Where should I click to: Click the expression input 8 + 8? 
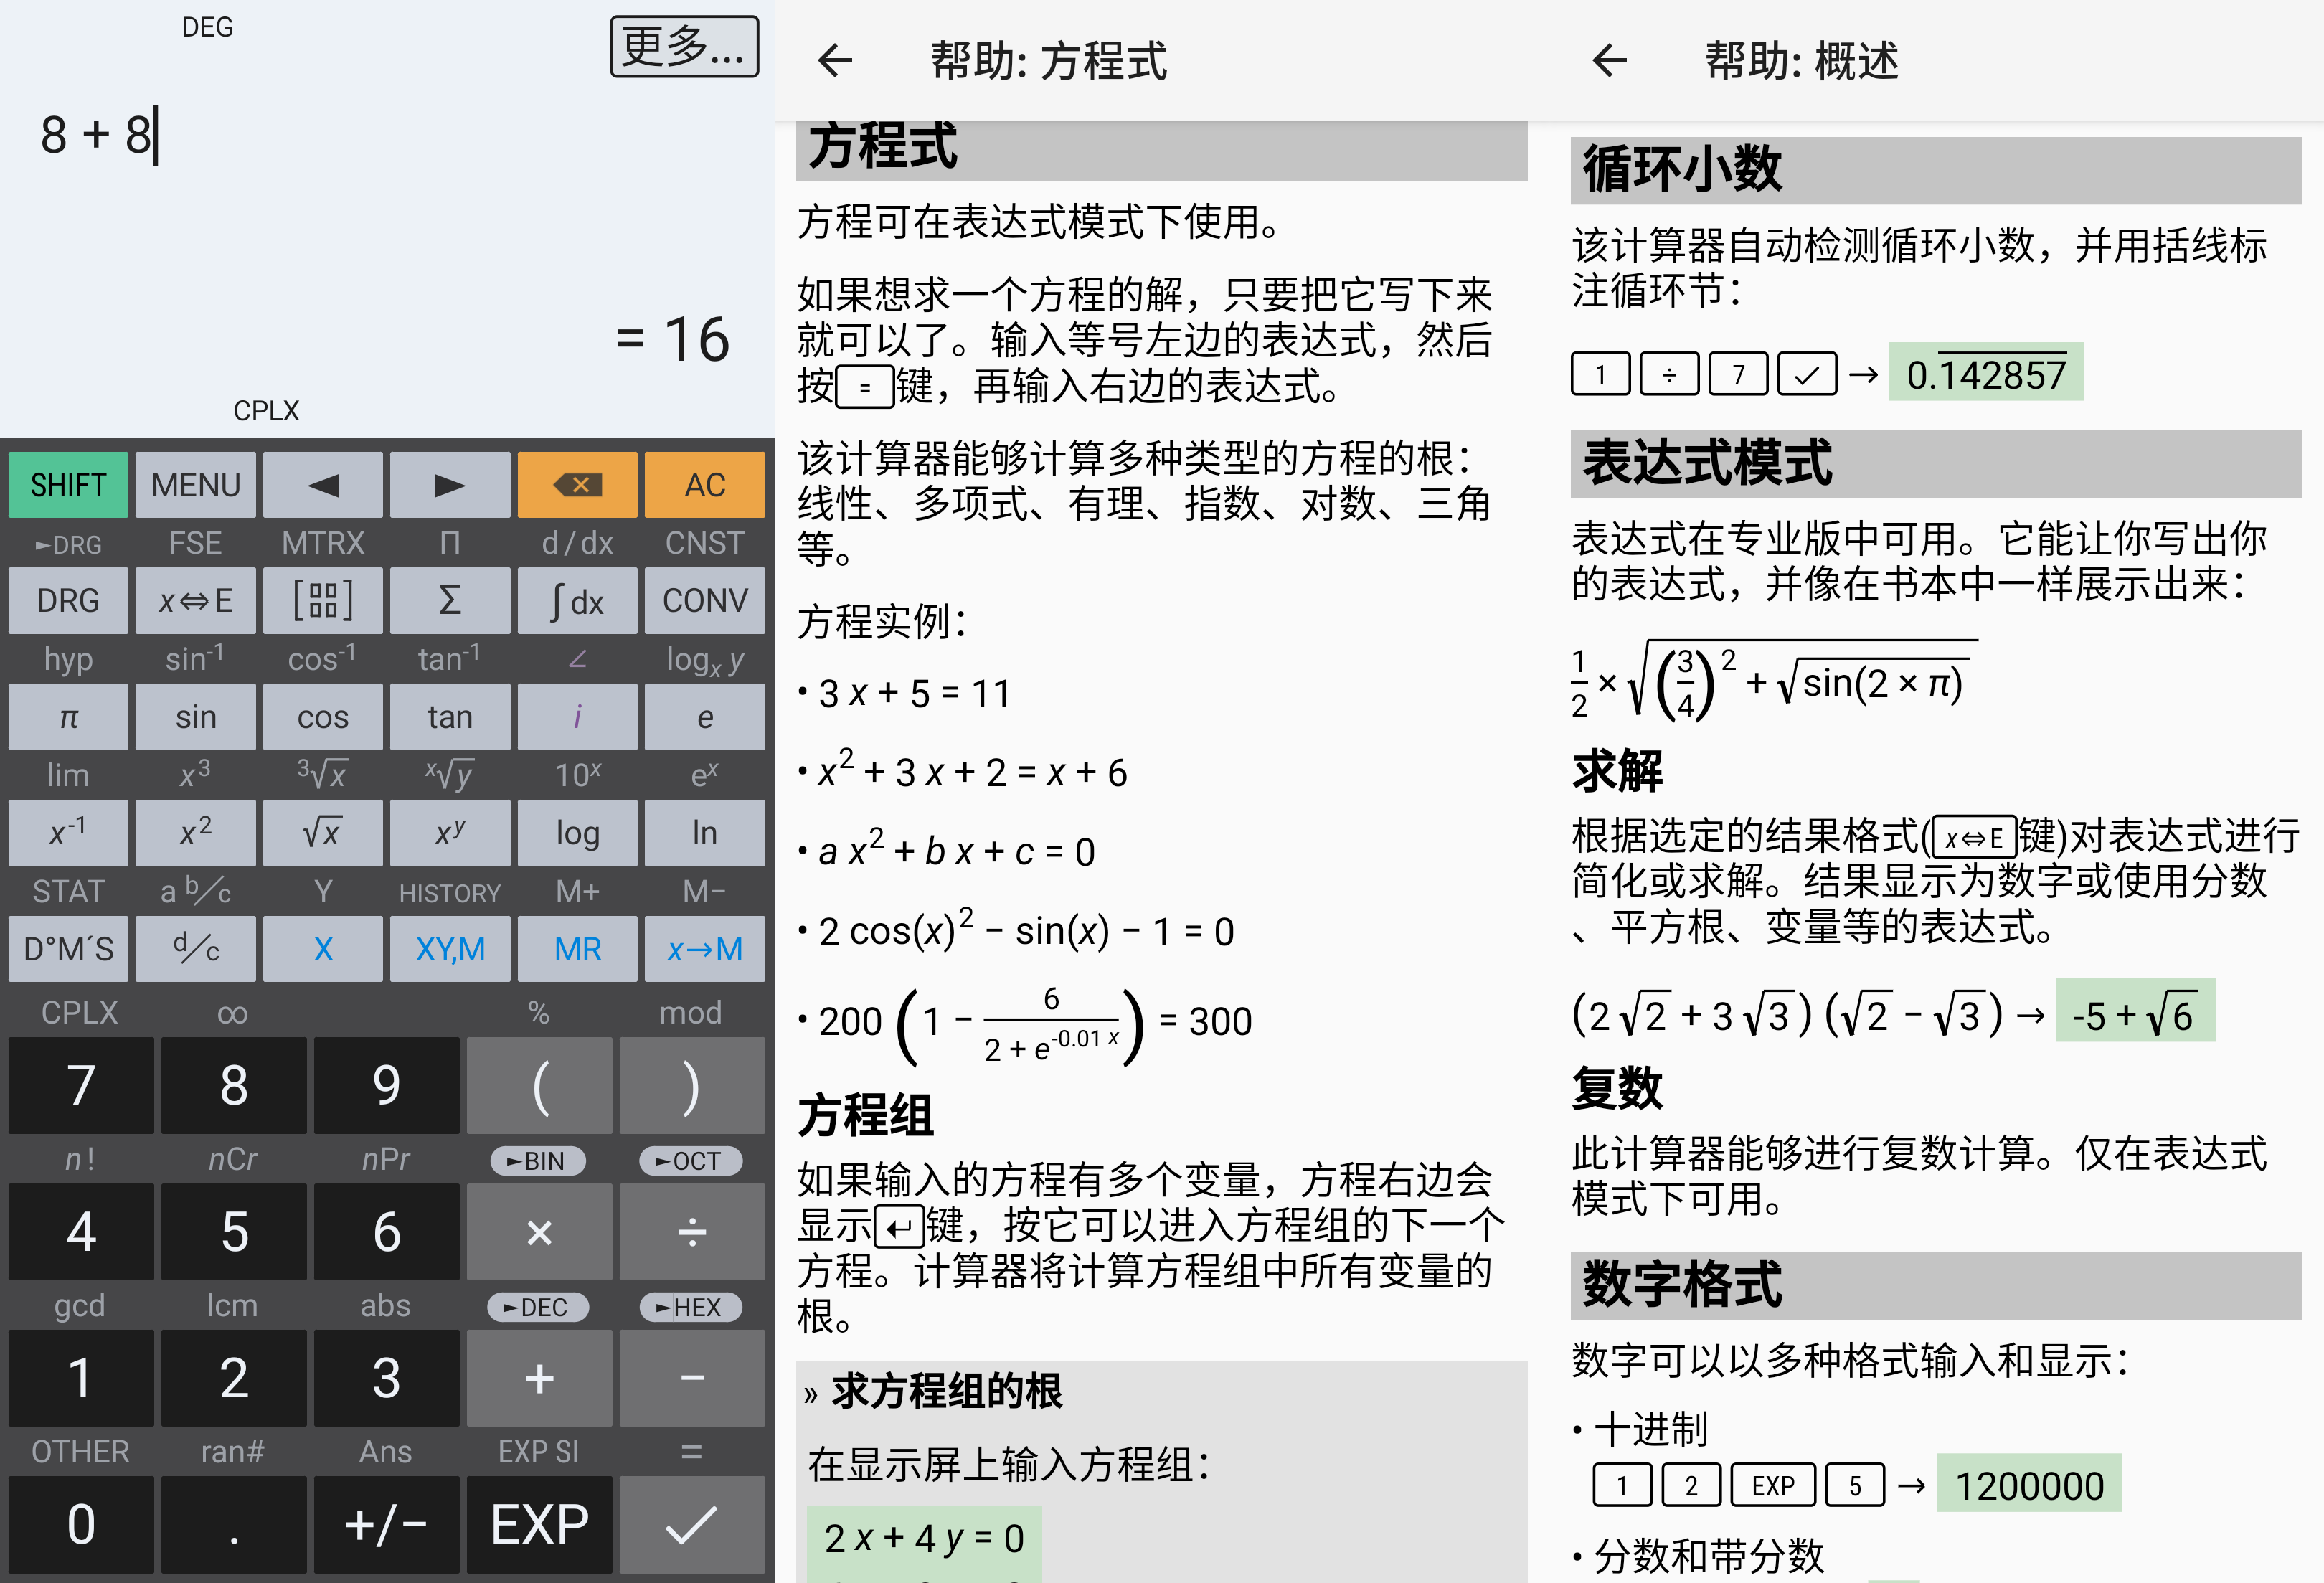click(x=96, y=135)
